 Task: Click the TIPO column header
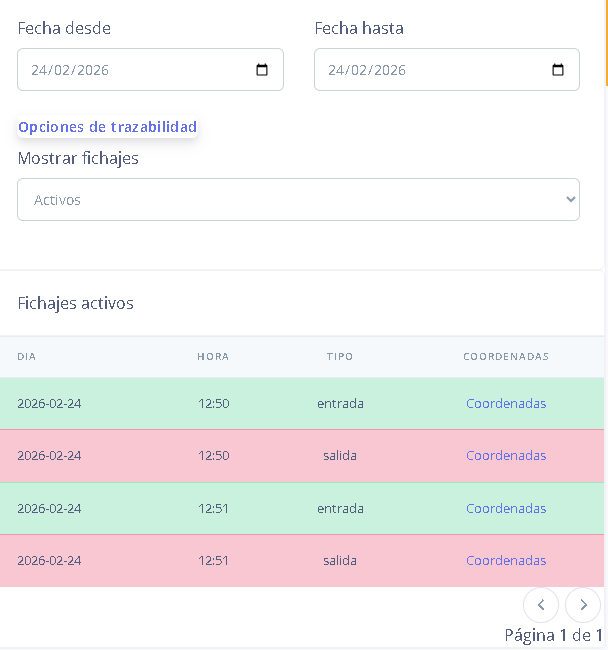[340, 357]
